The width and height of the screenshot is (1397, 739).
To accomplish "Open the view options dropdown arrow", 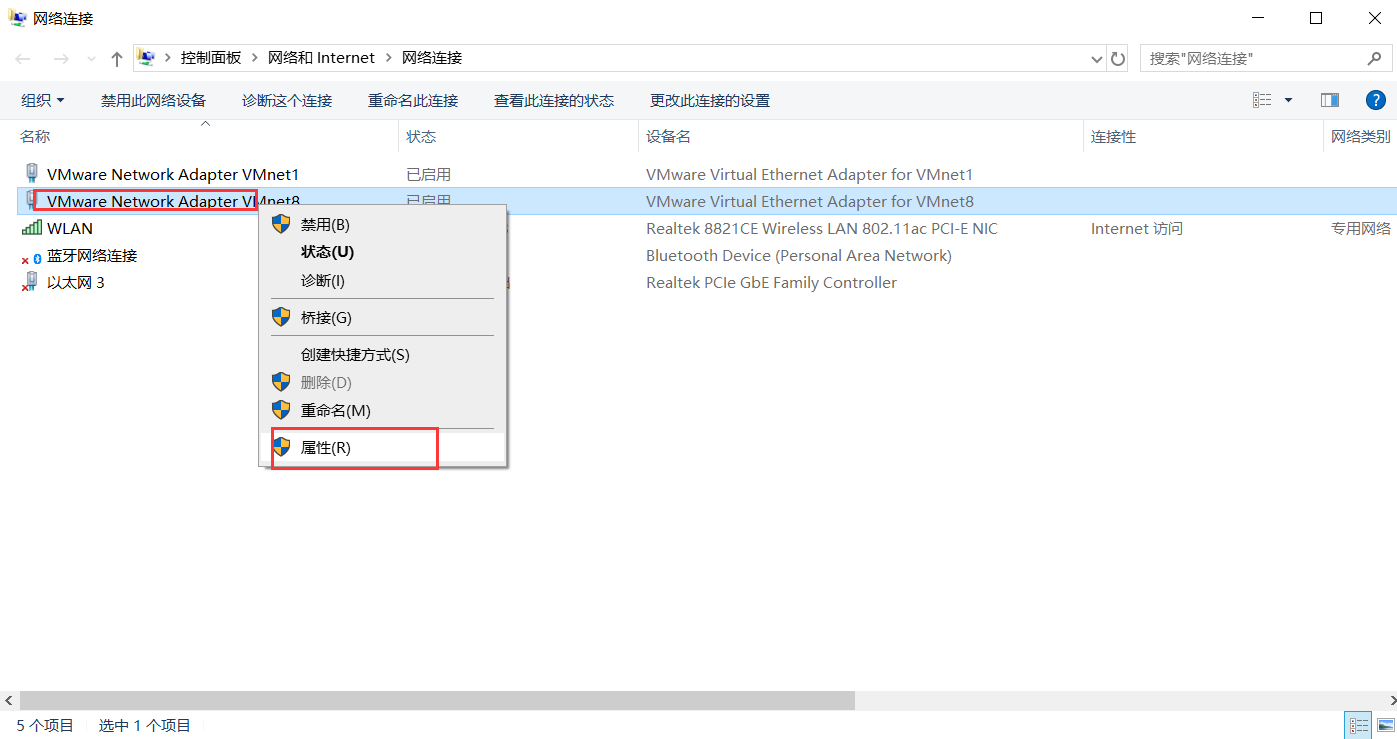I will pyautogui.click(x=1288, y=100).
